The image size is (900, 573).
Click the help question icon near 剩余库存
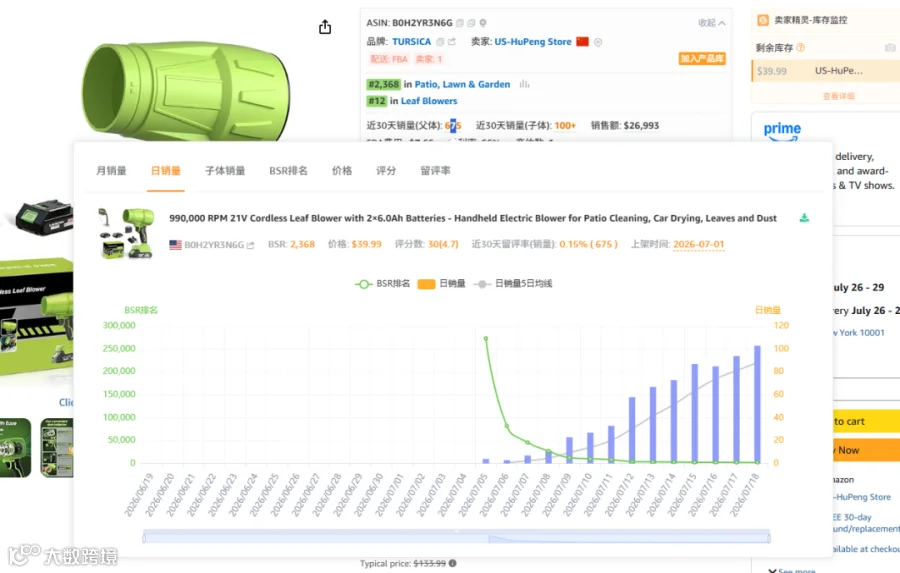click(801, 48)
